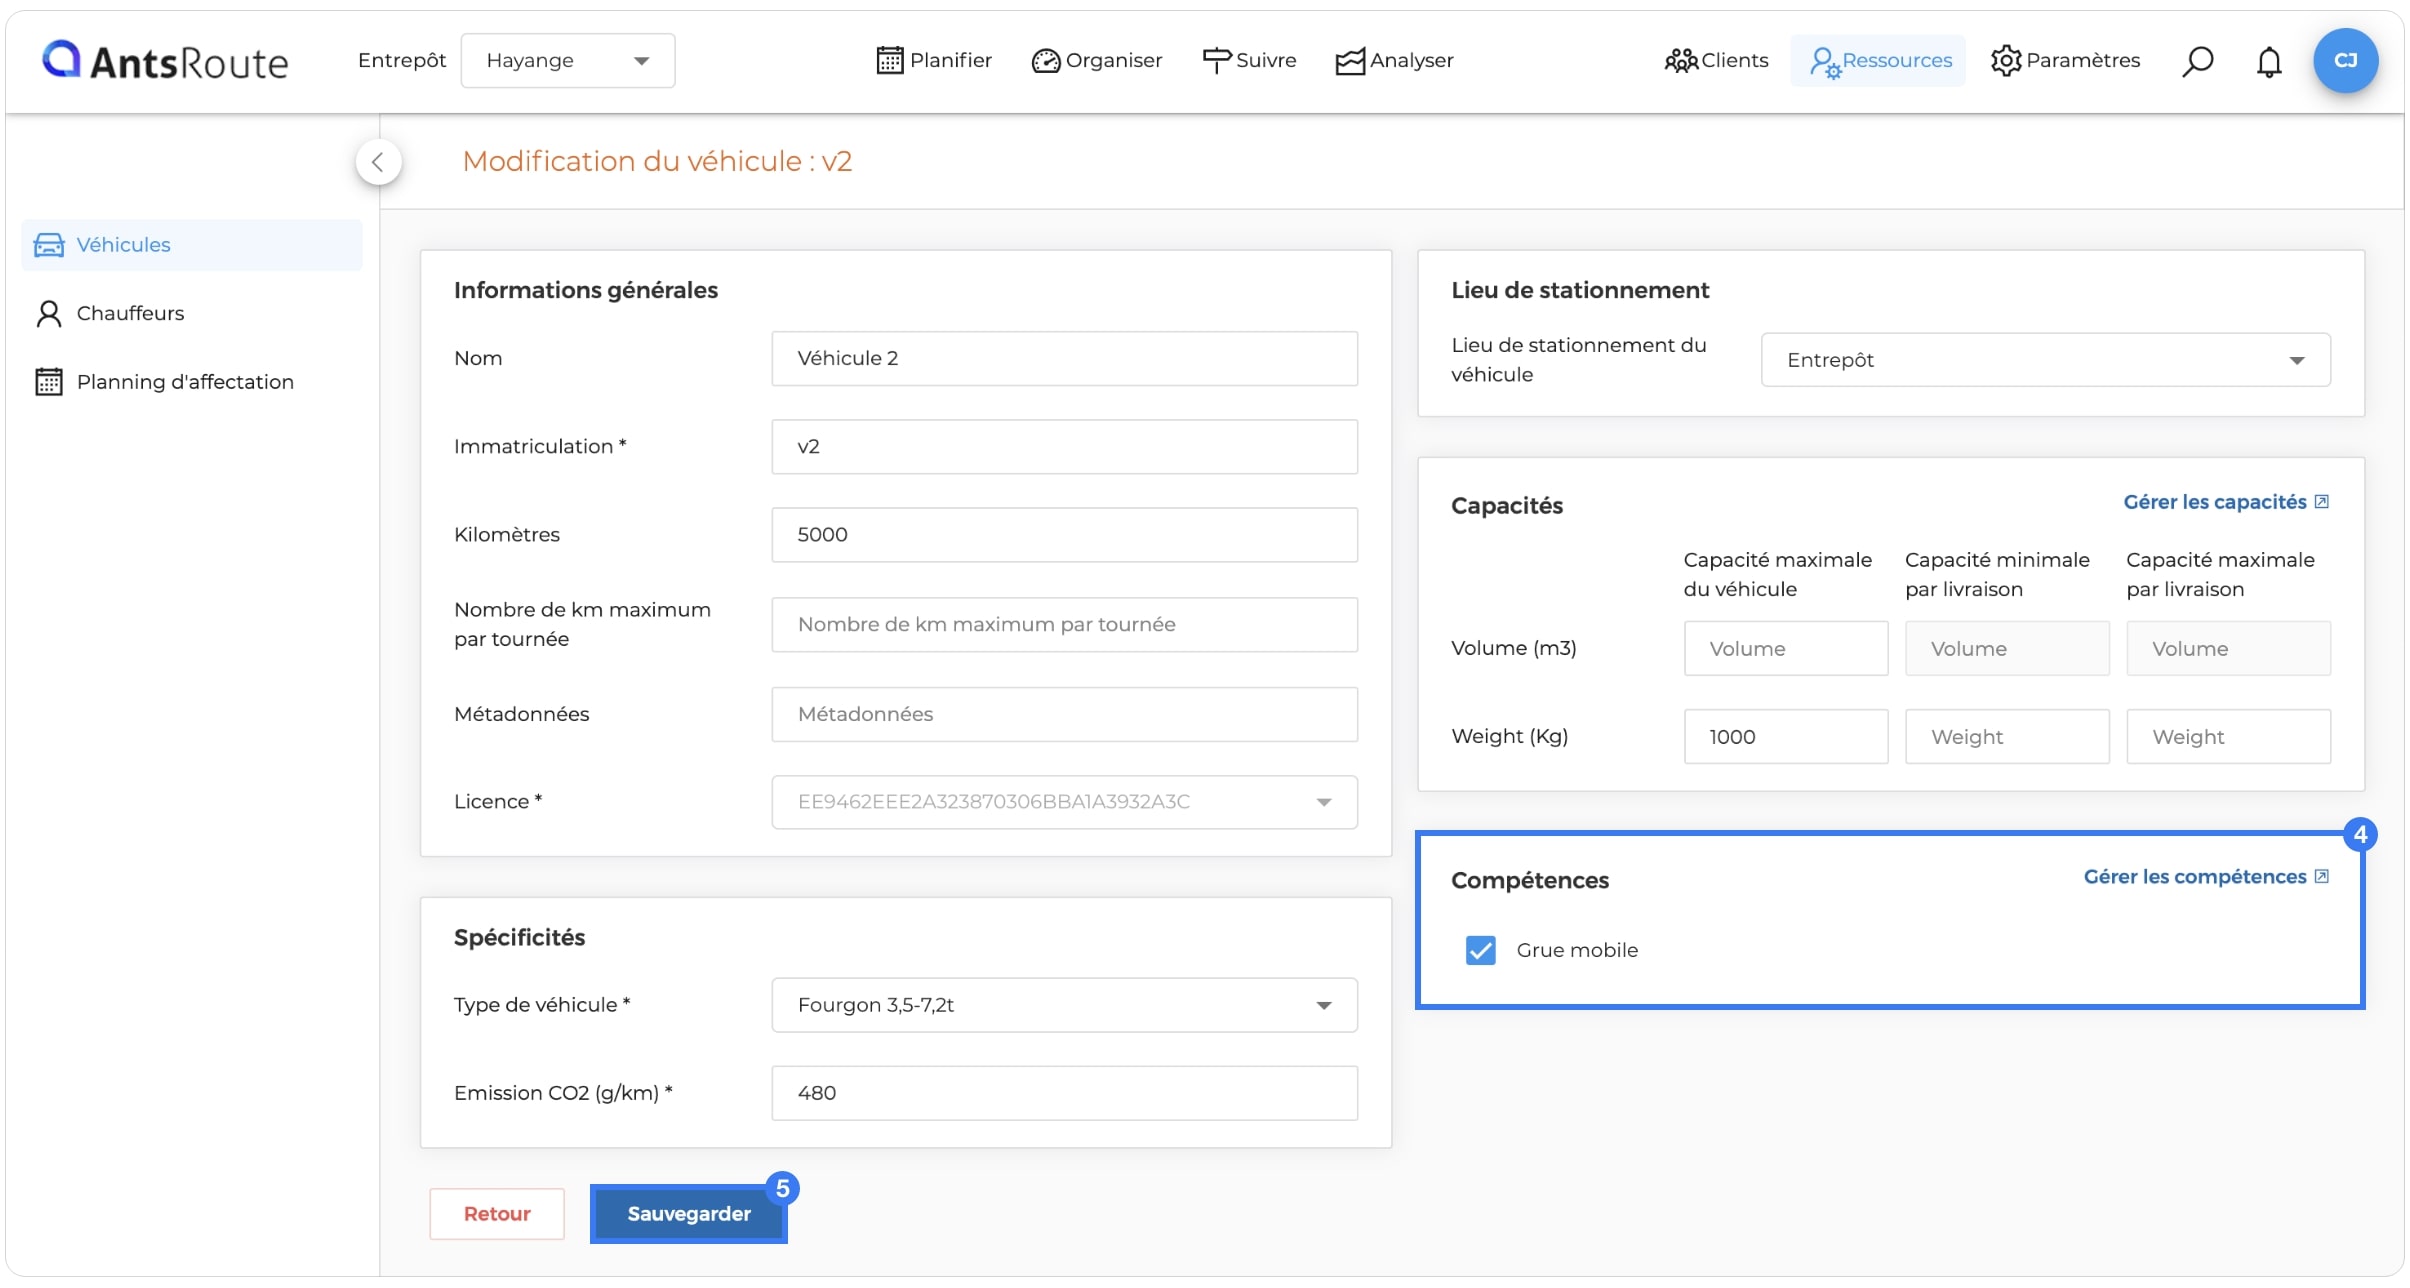This screenshot has width=2410, height=1288.
Task: Click the Modification du véhicule : v2 title
Action: click(657, 162)
